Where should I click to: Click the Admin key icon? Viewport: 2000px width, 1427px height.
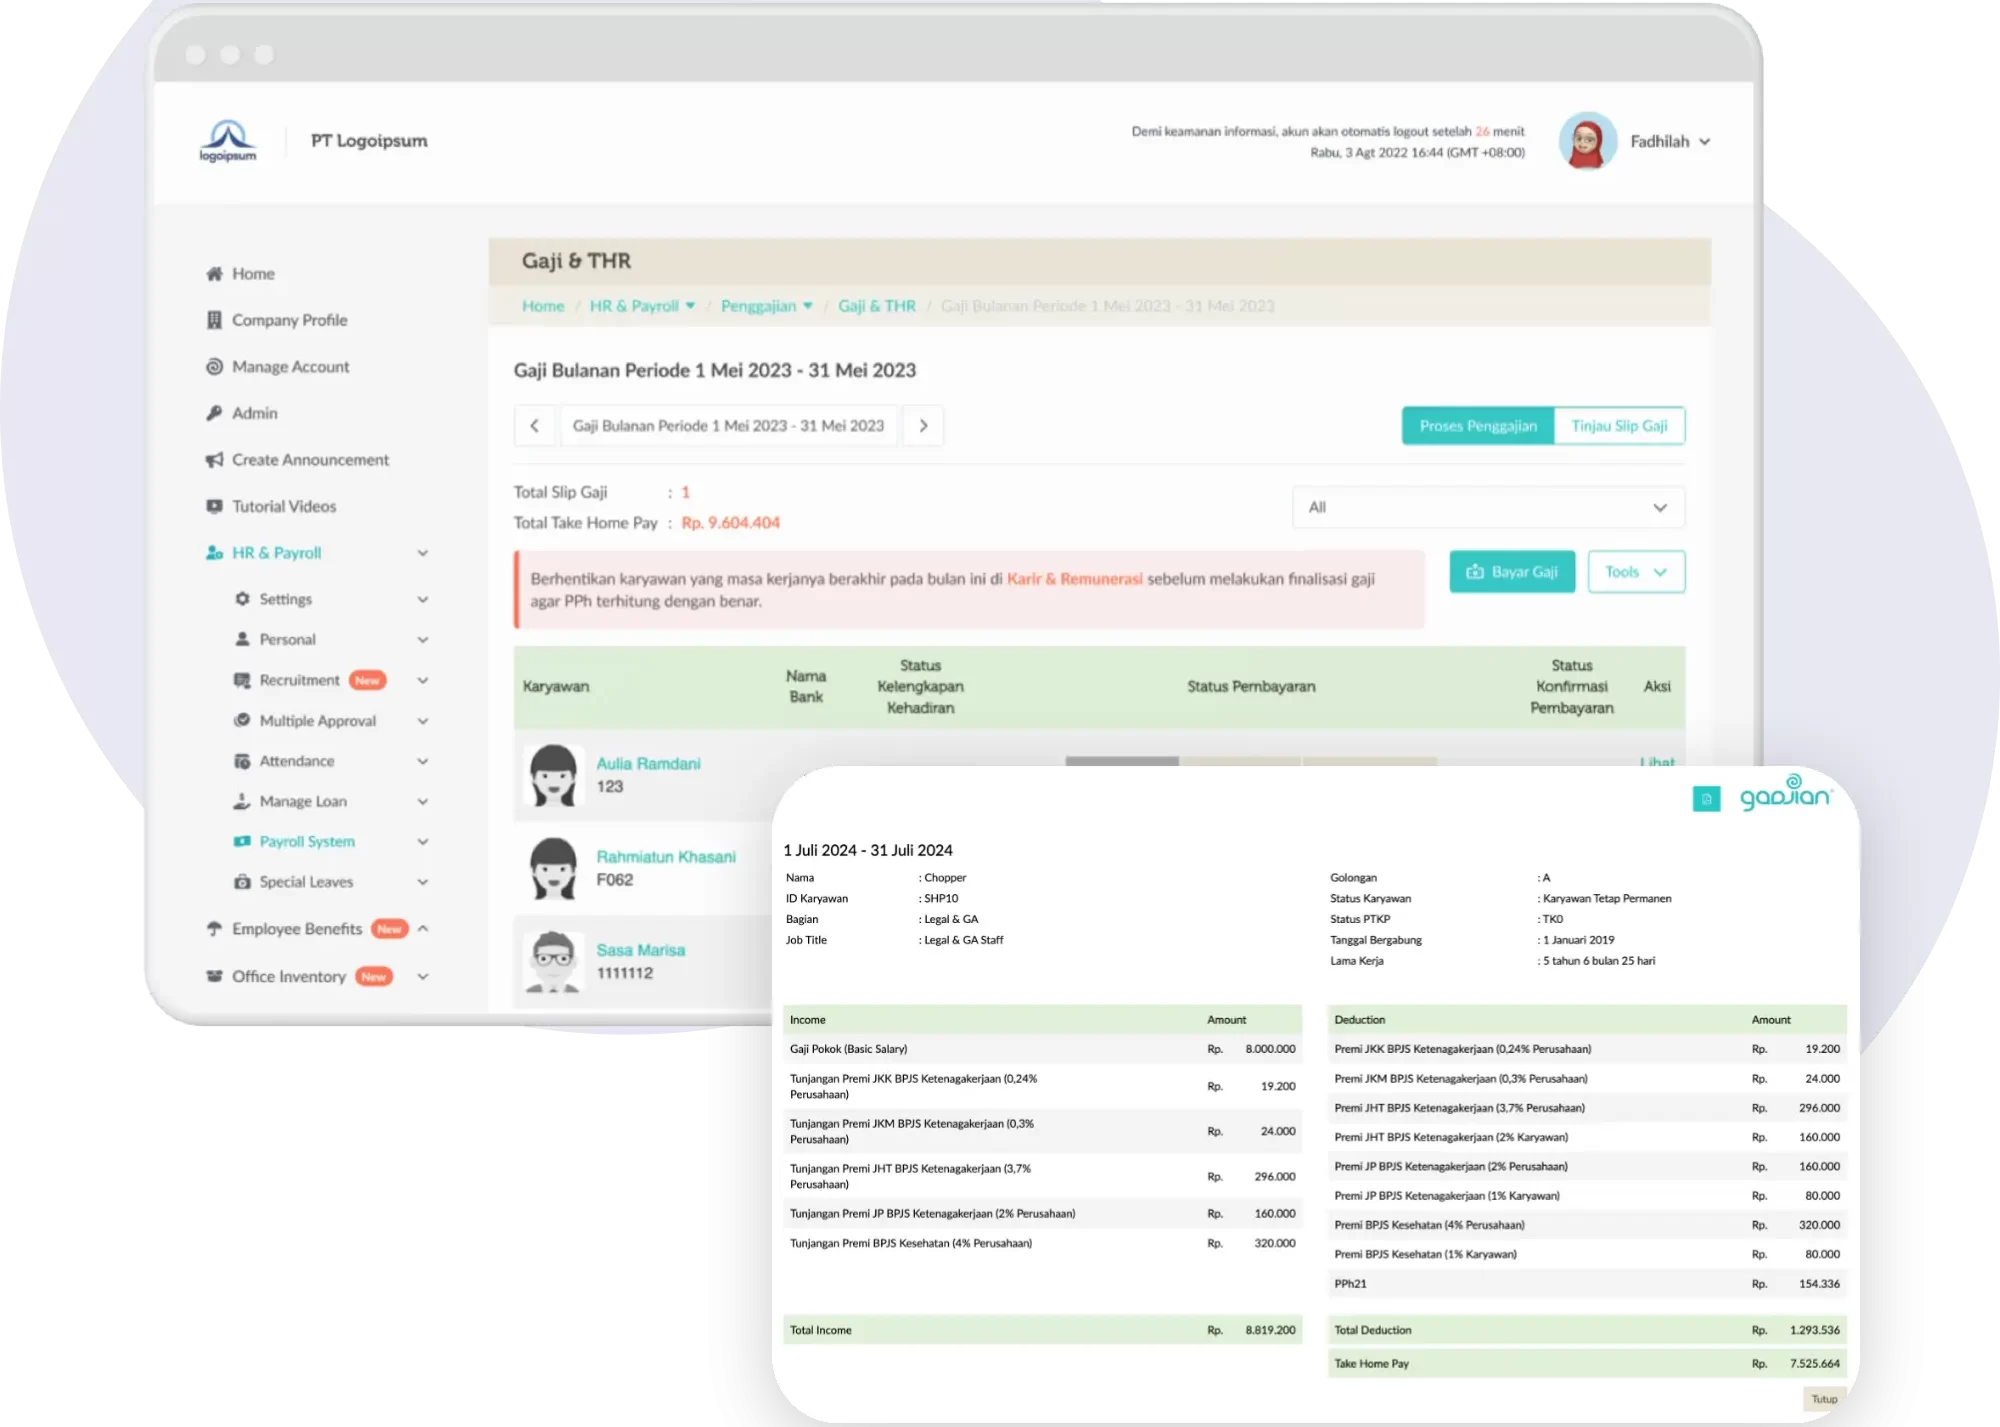[x=214, y=413]
